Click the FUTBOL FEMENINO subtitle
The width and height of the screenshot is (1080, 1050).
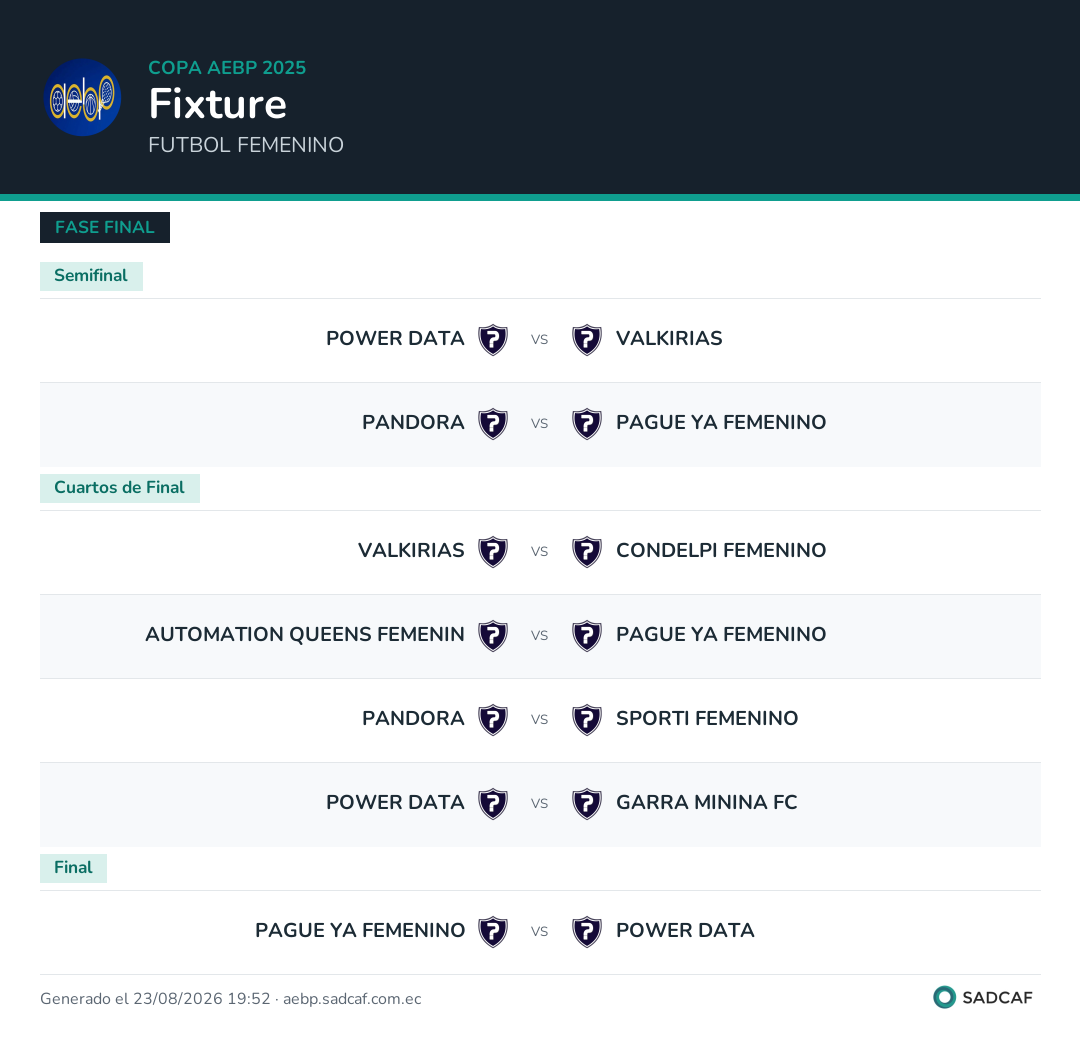[246, 145]
